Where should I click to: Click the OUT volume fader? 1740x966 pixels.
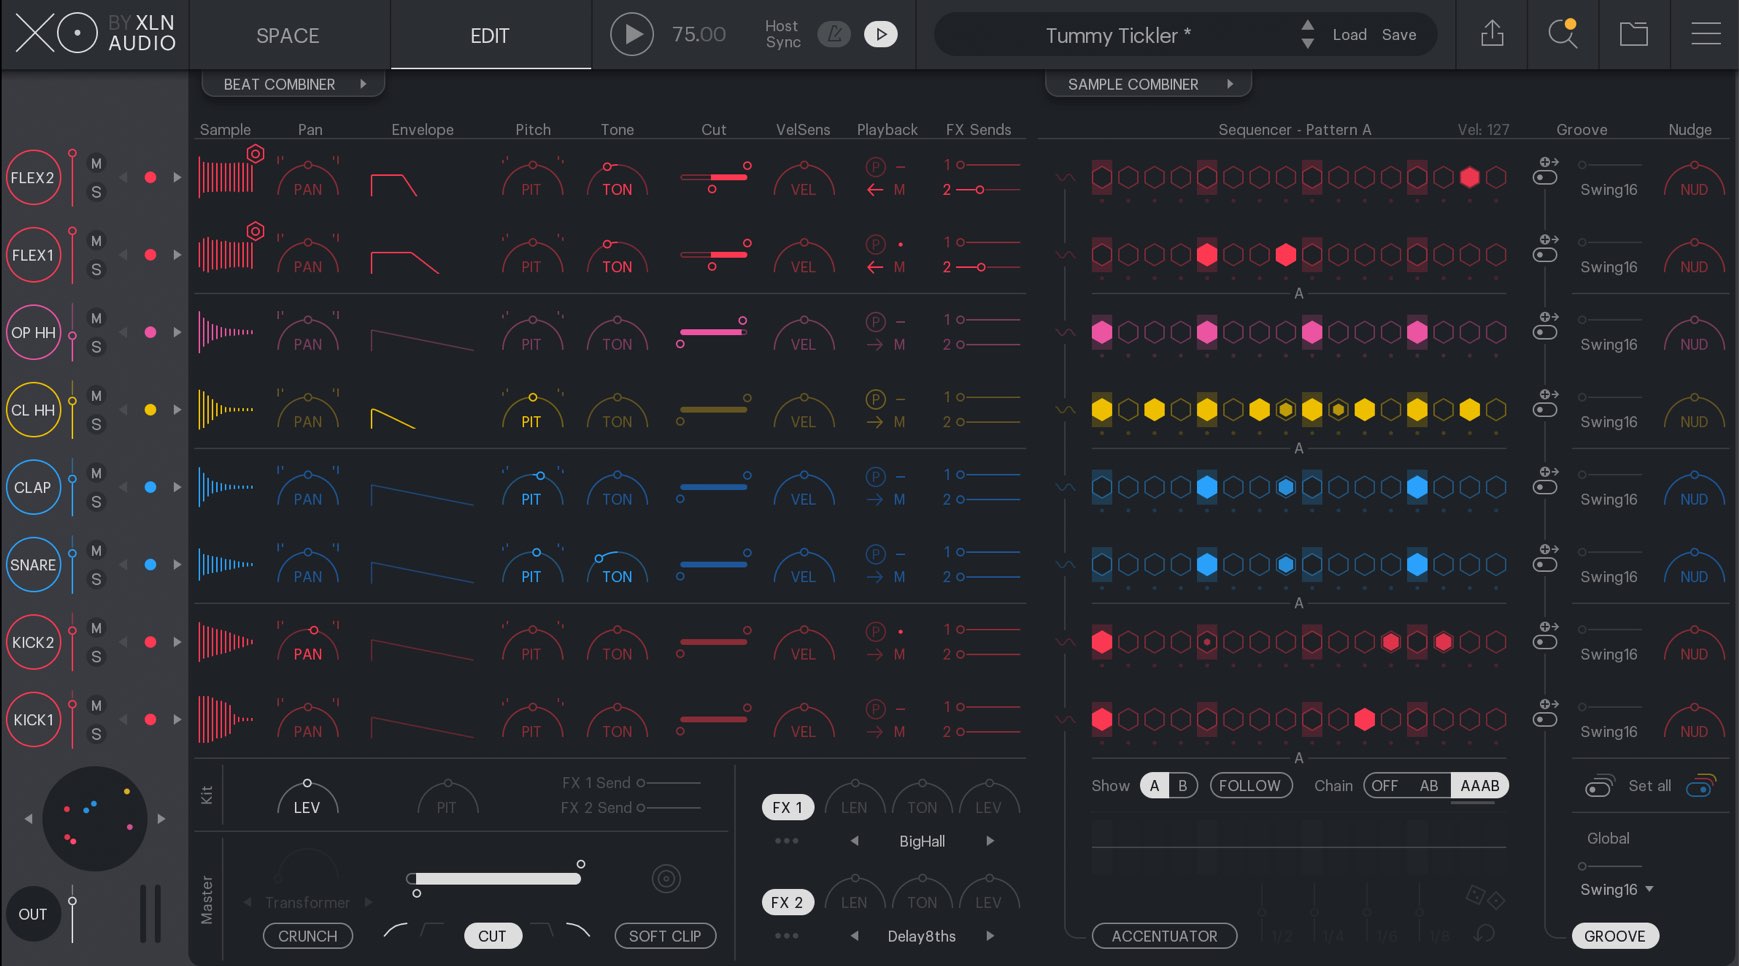point(72,913)
